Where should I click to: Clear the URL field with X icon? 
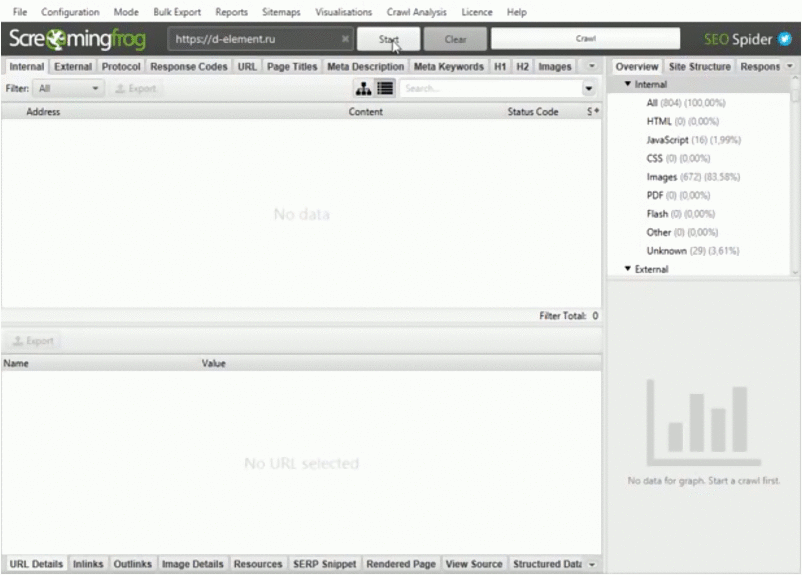345,39
